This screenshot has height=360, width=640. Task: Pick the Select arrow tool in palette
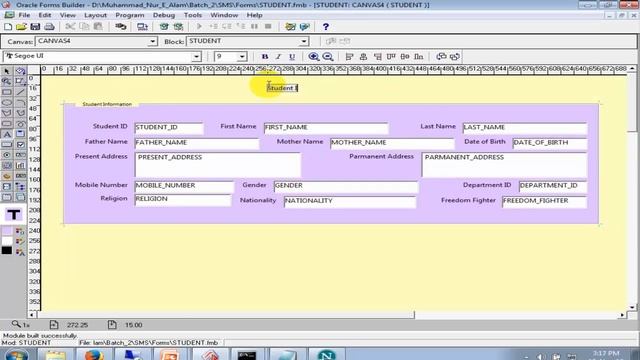pos(7,71)
